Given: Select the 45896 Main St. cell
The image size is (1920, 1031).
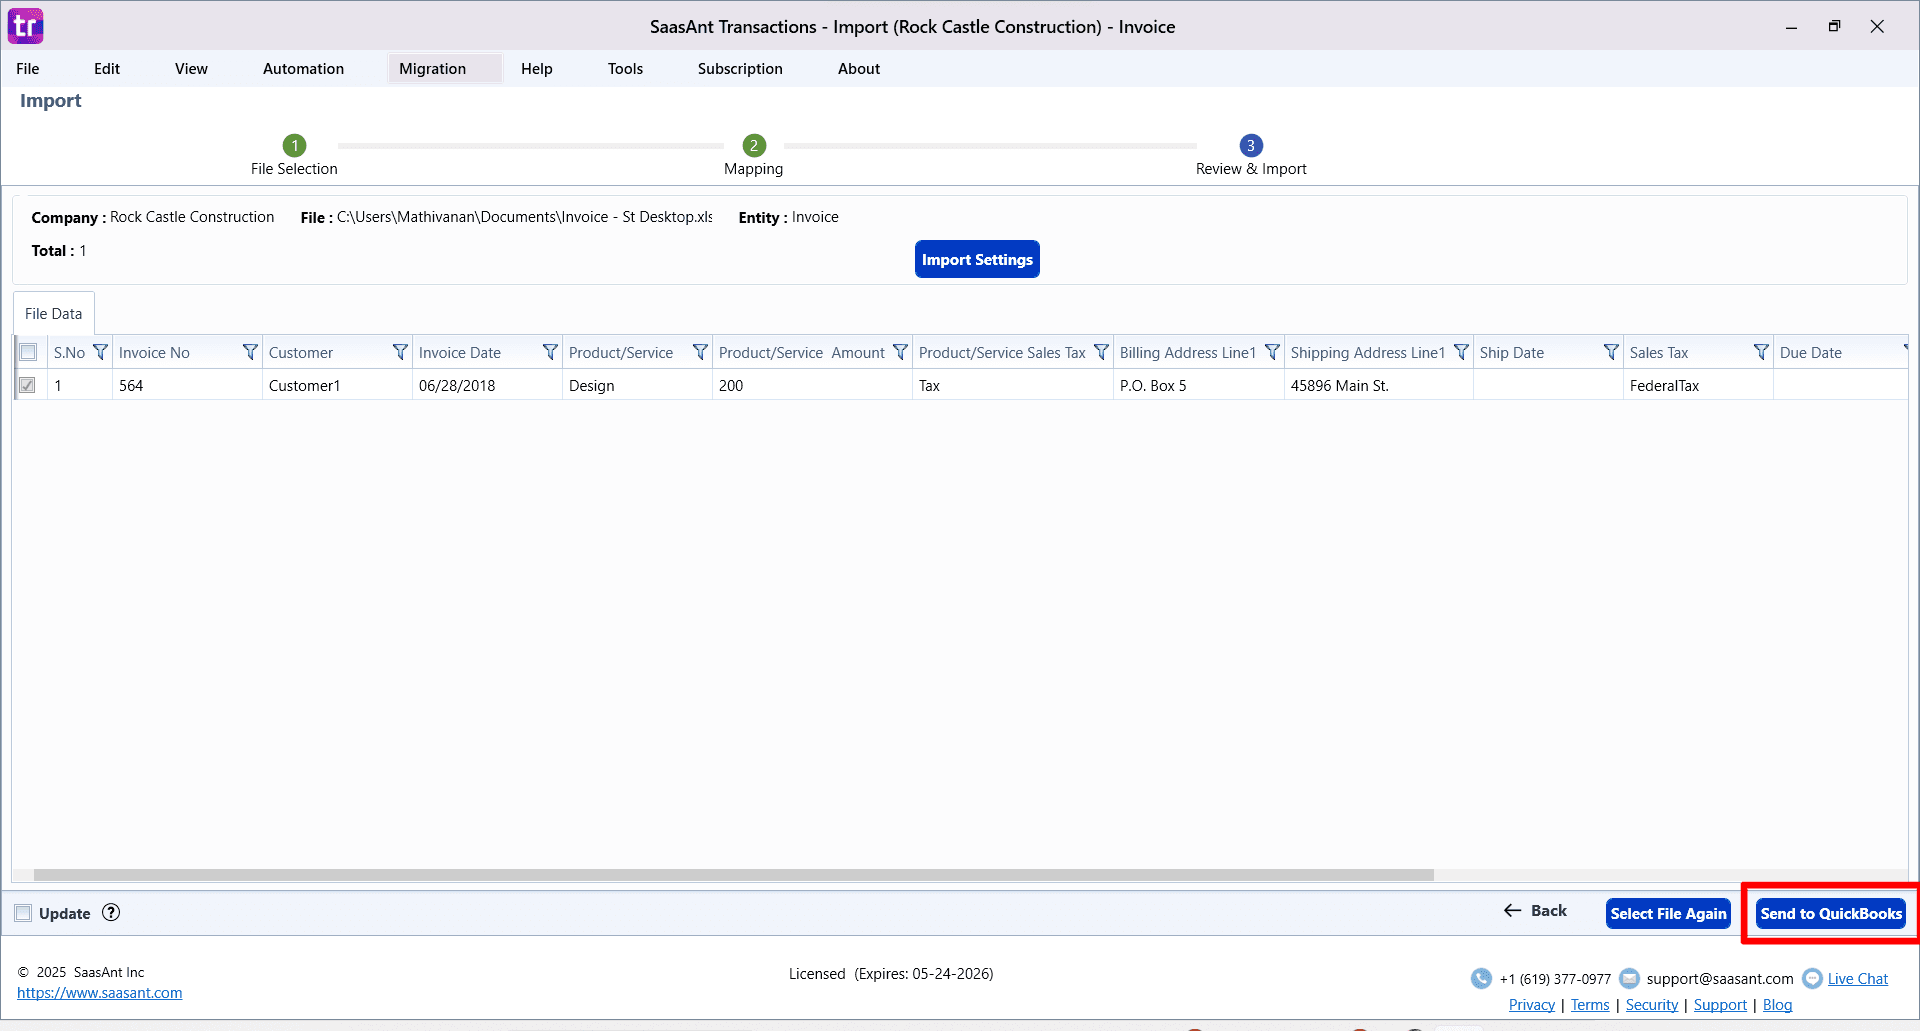Looking at the screenshot, I should click(x=1378, y=385).
